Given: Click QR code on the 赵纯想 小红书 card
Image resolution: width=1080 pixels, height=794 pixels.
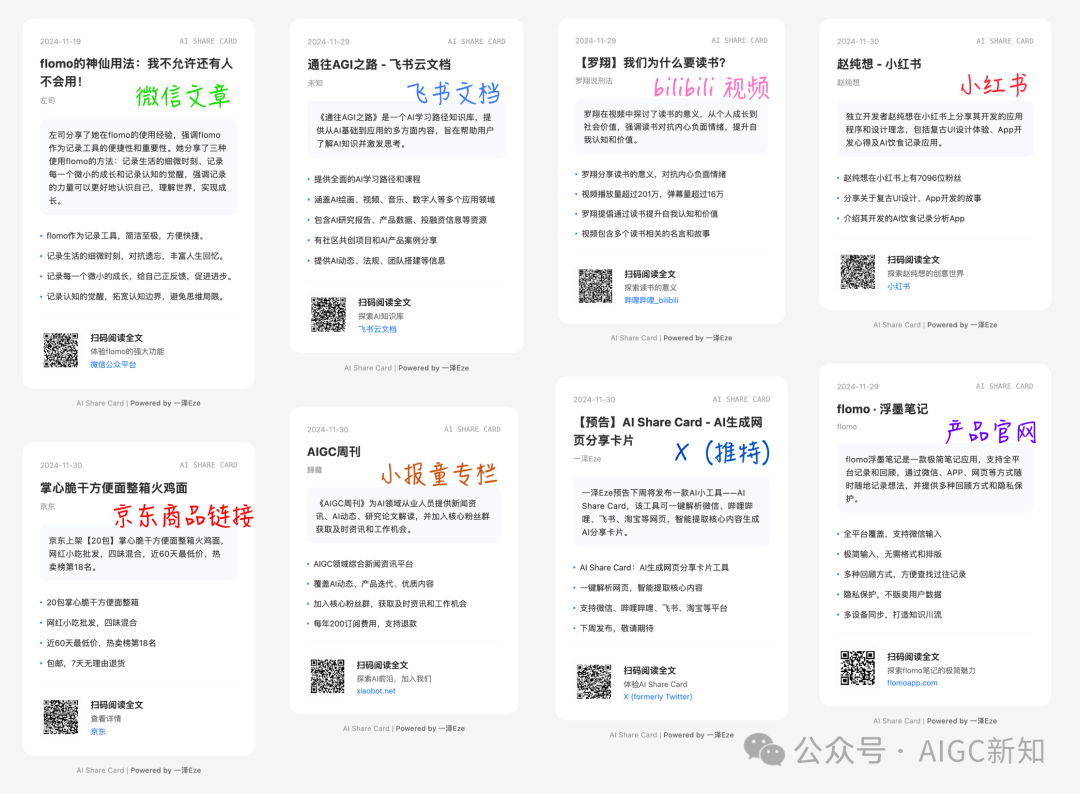Looking at the screenshot, I should tap(858, 271).
